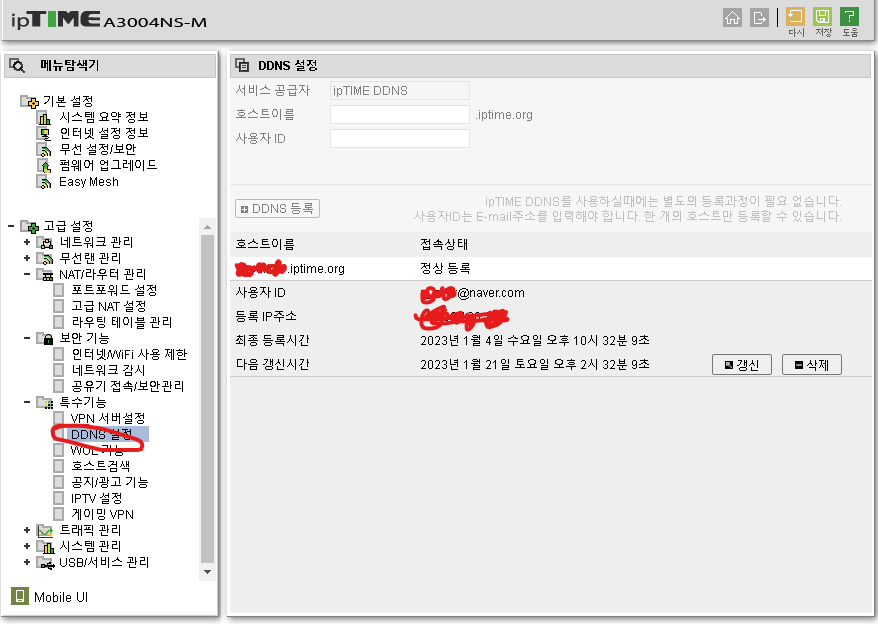878x627 pixels.
Task: Click the 삭제 delete button
Action: point(812,365)
